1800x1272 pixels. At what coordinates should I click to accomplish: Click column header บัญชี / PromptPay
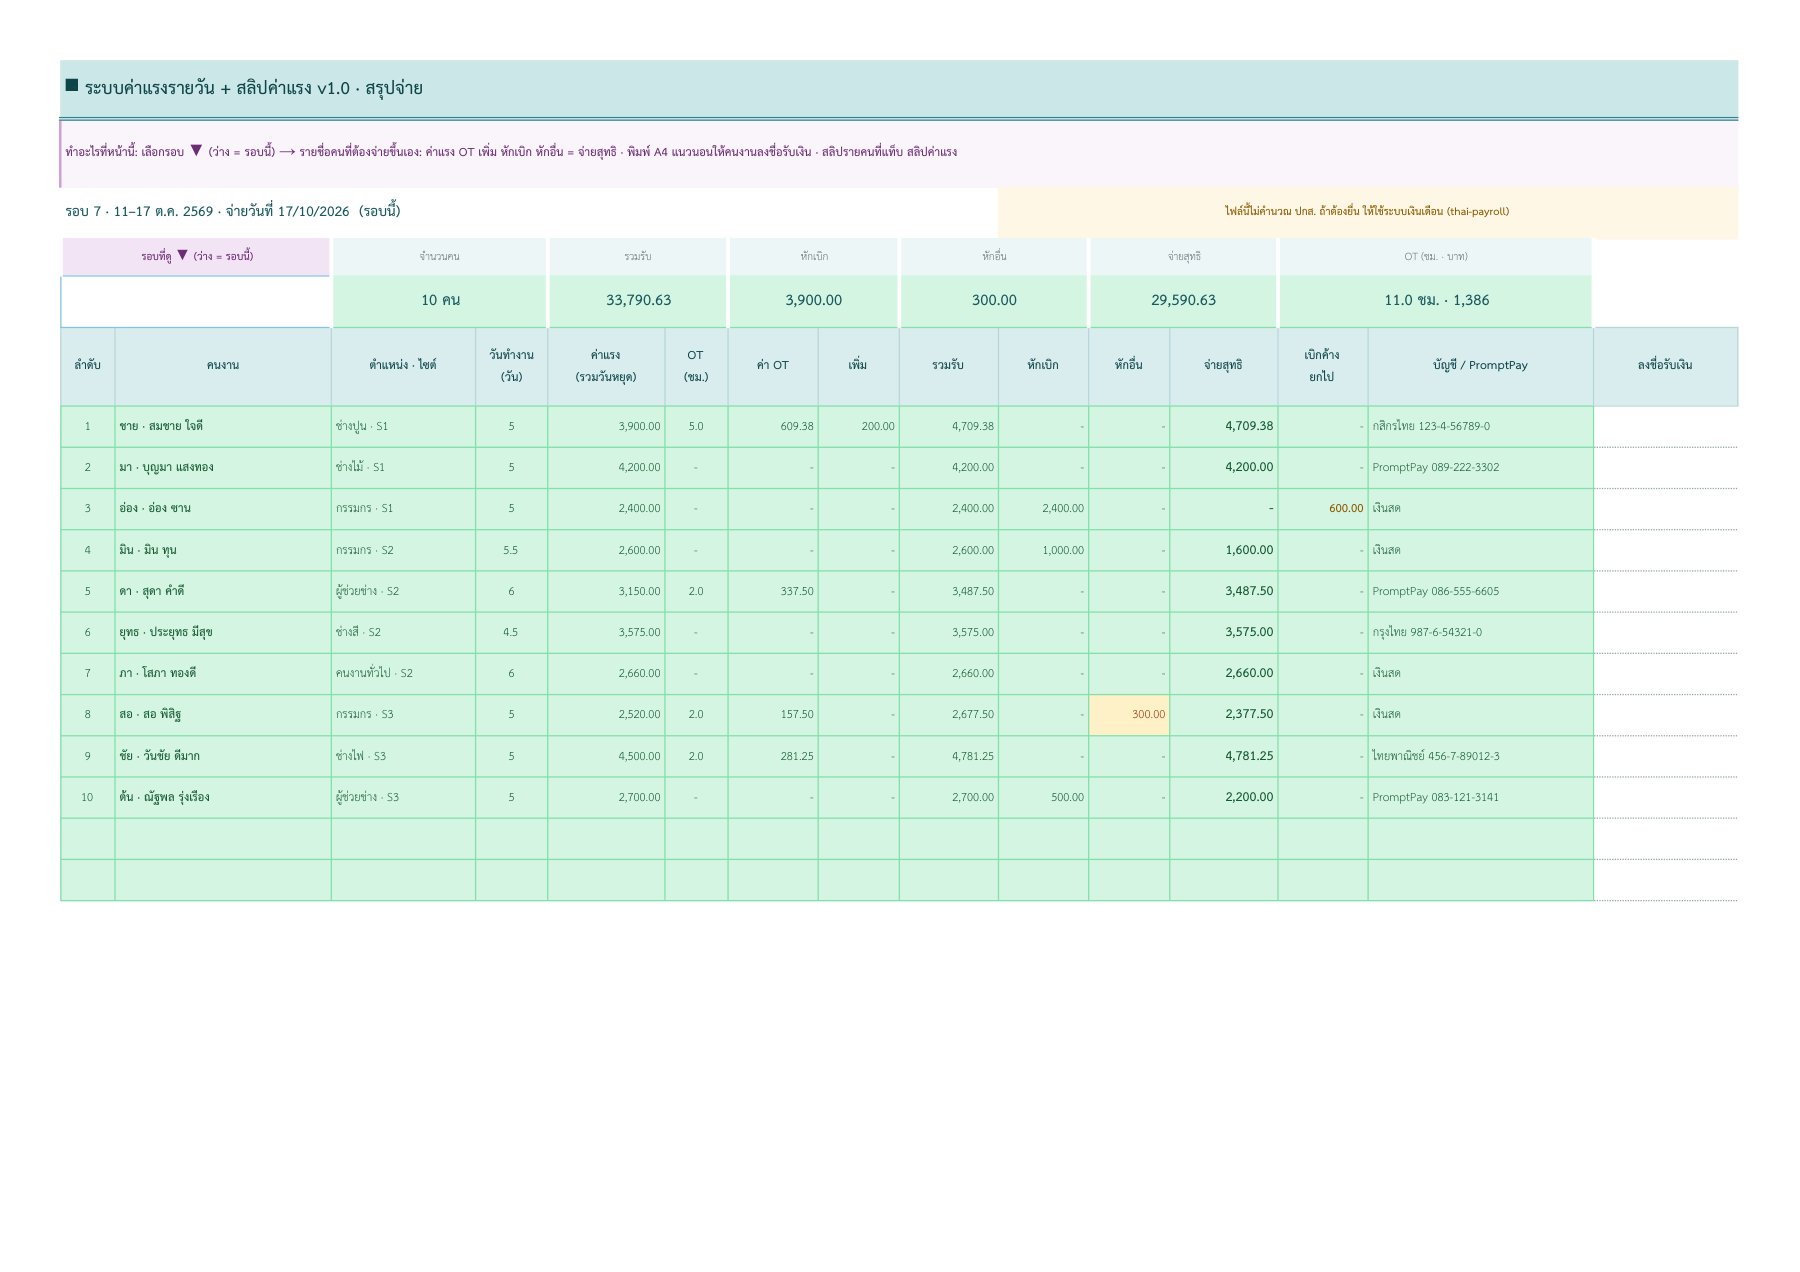pyautogui.click(x=1480, y=366)
